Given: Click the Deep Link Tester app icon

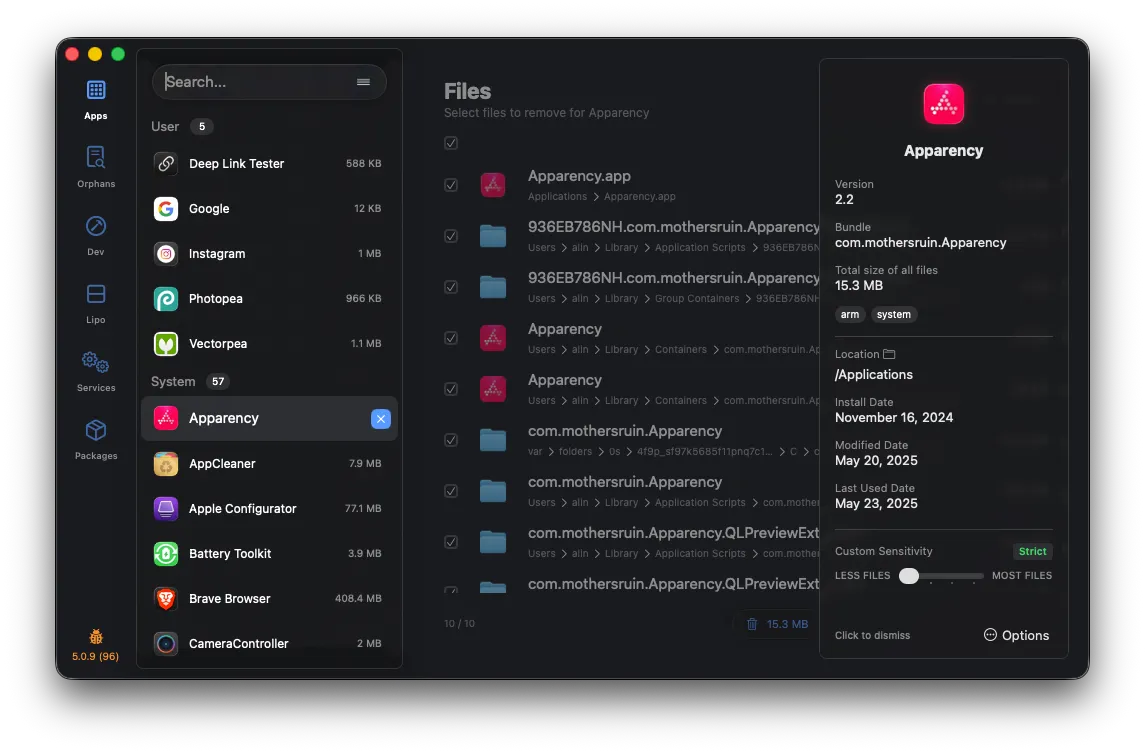Looking at the screenshot, I should pos(166,164).
